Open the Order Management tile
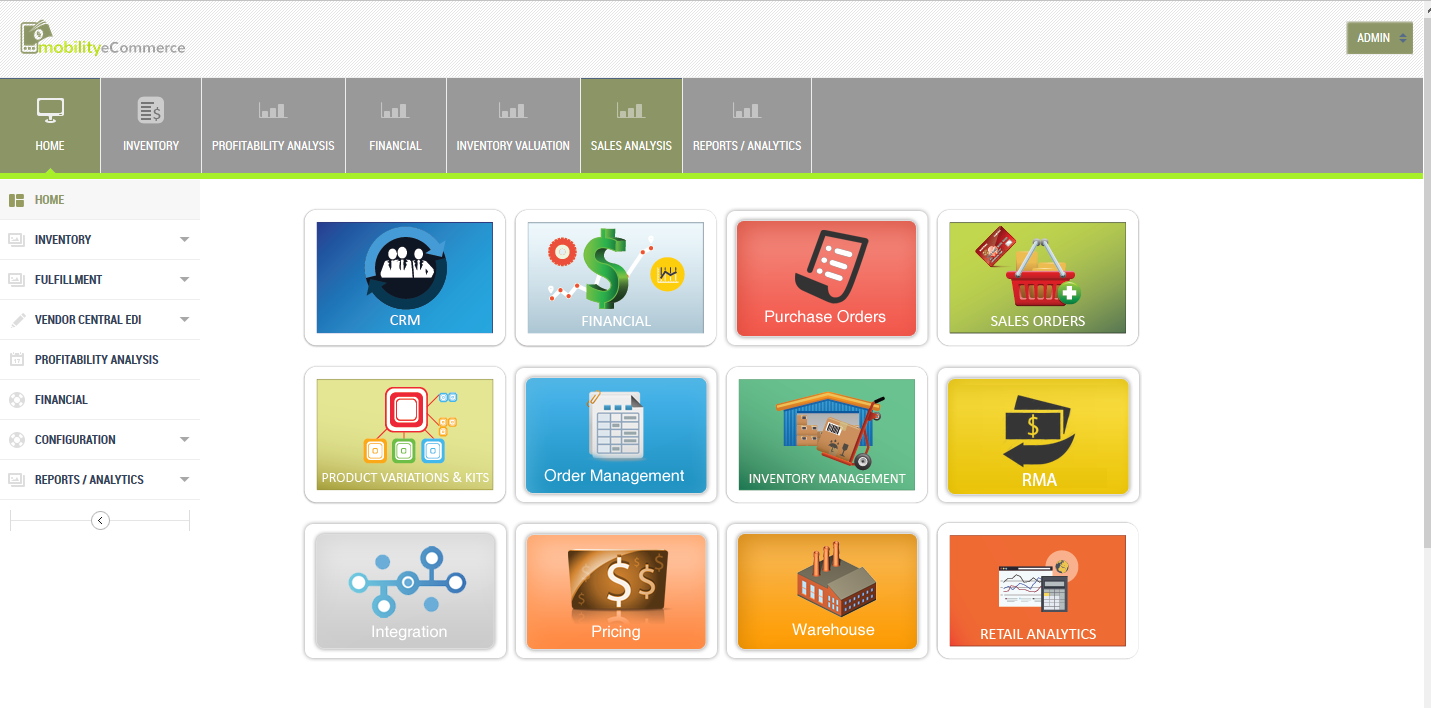Image resolution: width=1431 pixels, height=708 pixels. (x=615, y=434)
